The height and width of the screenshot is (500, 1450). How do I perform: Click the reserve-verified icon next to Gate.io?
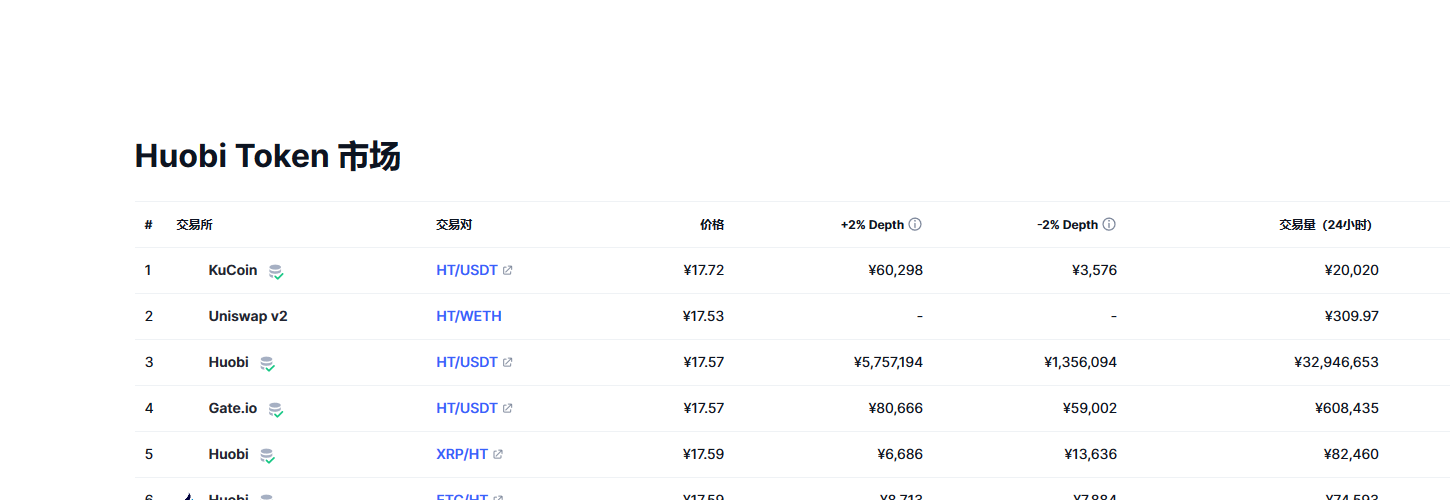275,409
